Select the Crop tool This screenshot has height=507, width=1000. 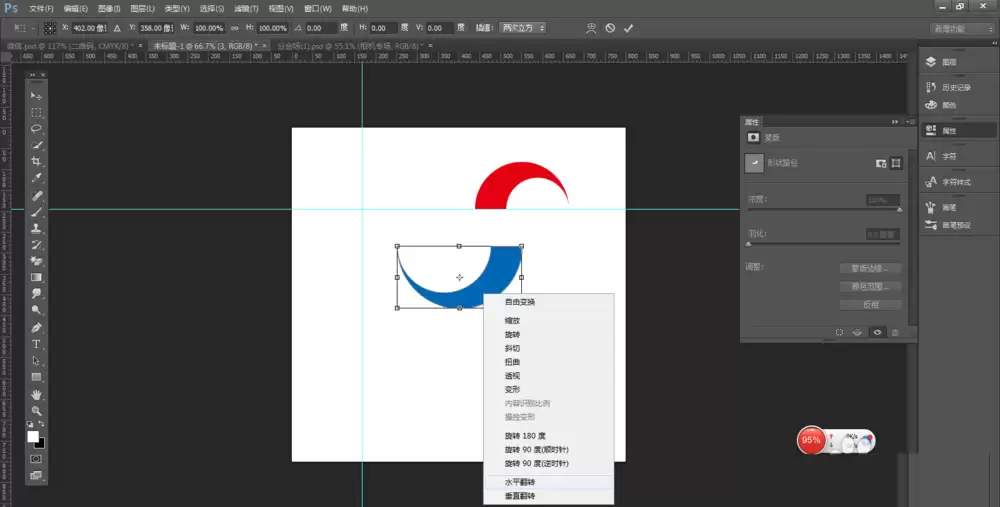click(36, 161)
